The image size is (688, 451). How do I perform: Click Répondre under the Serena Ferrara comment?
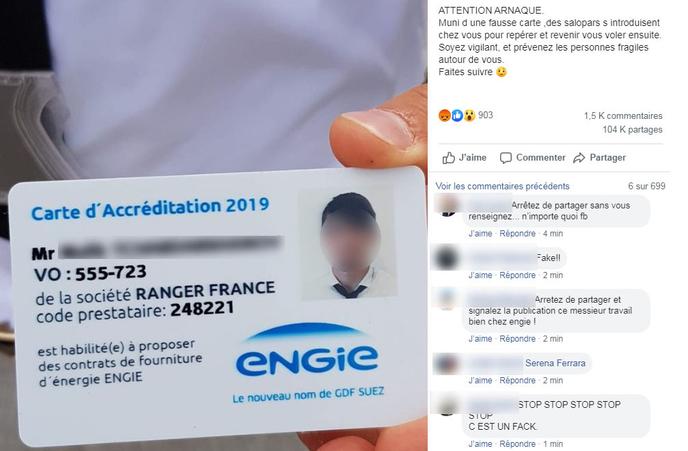[517, 380]
